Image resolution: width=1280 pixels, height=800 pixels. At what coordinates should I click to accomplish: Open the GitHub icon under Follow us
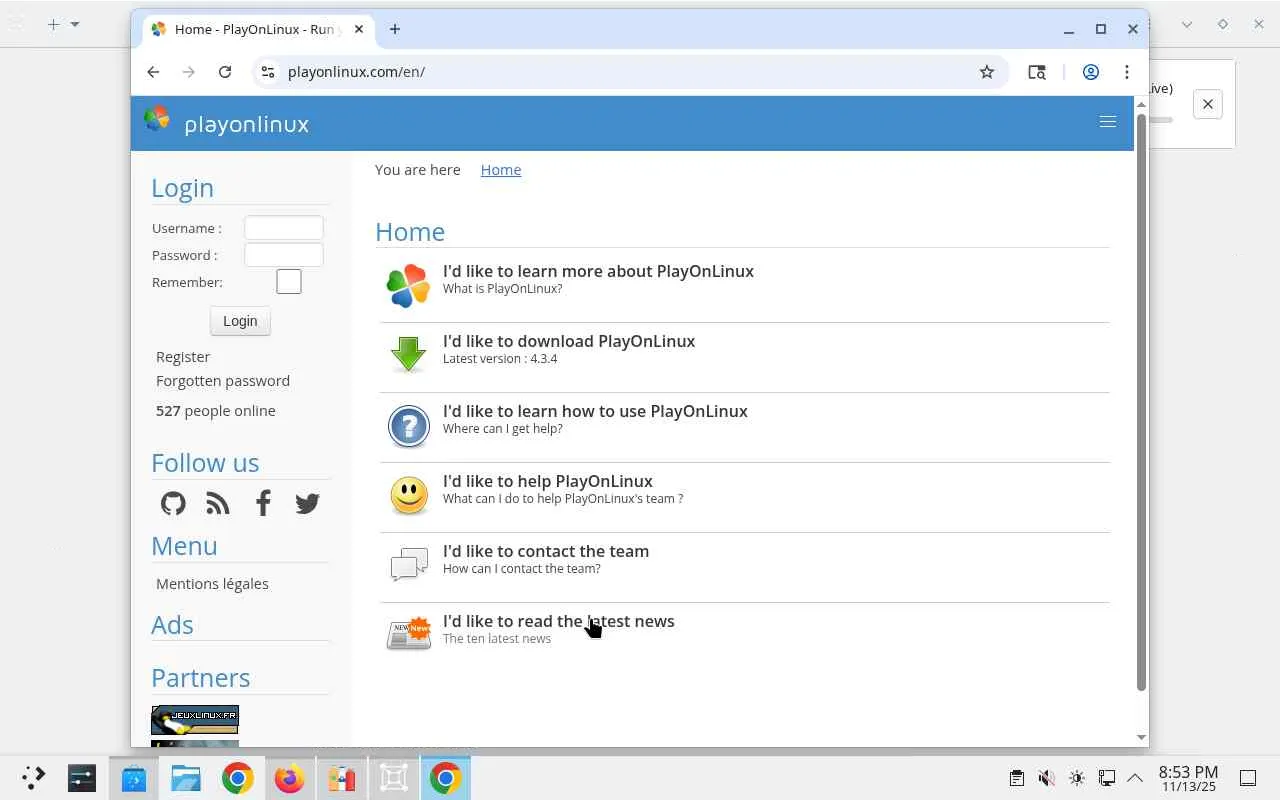pos(173,503)
